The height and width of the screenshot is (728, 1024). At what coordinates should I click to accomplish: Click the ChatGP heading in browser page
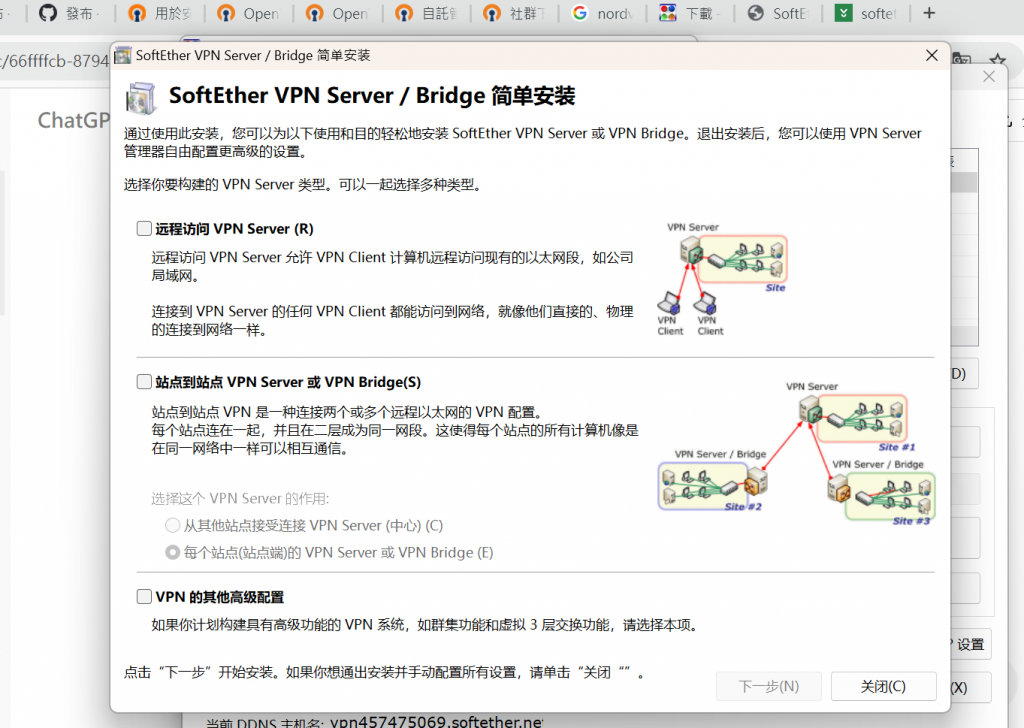click(x=74, y=120)
